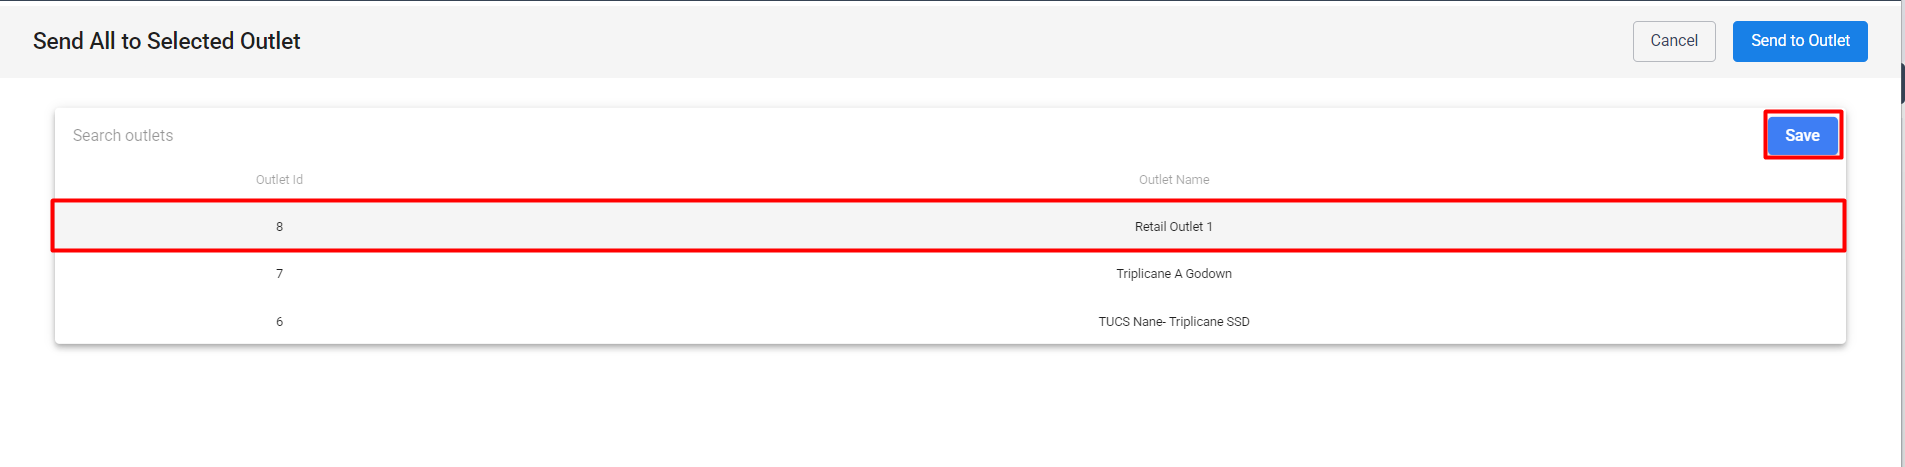This screenshot has width=1905, height=467.
Task: Select the Outlet Id 8 cell
Action: 279,227
